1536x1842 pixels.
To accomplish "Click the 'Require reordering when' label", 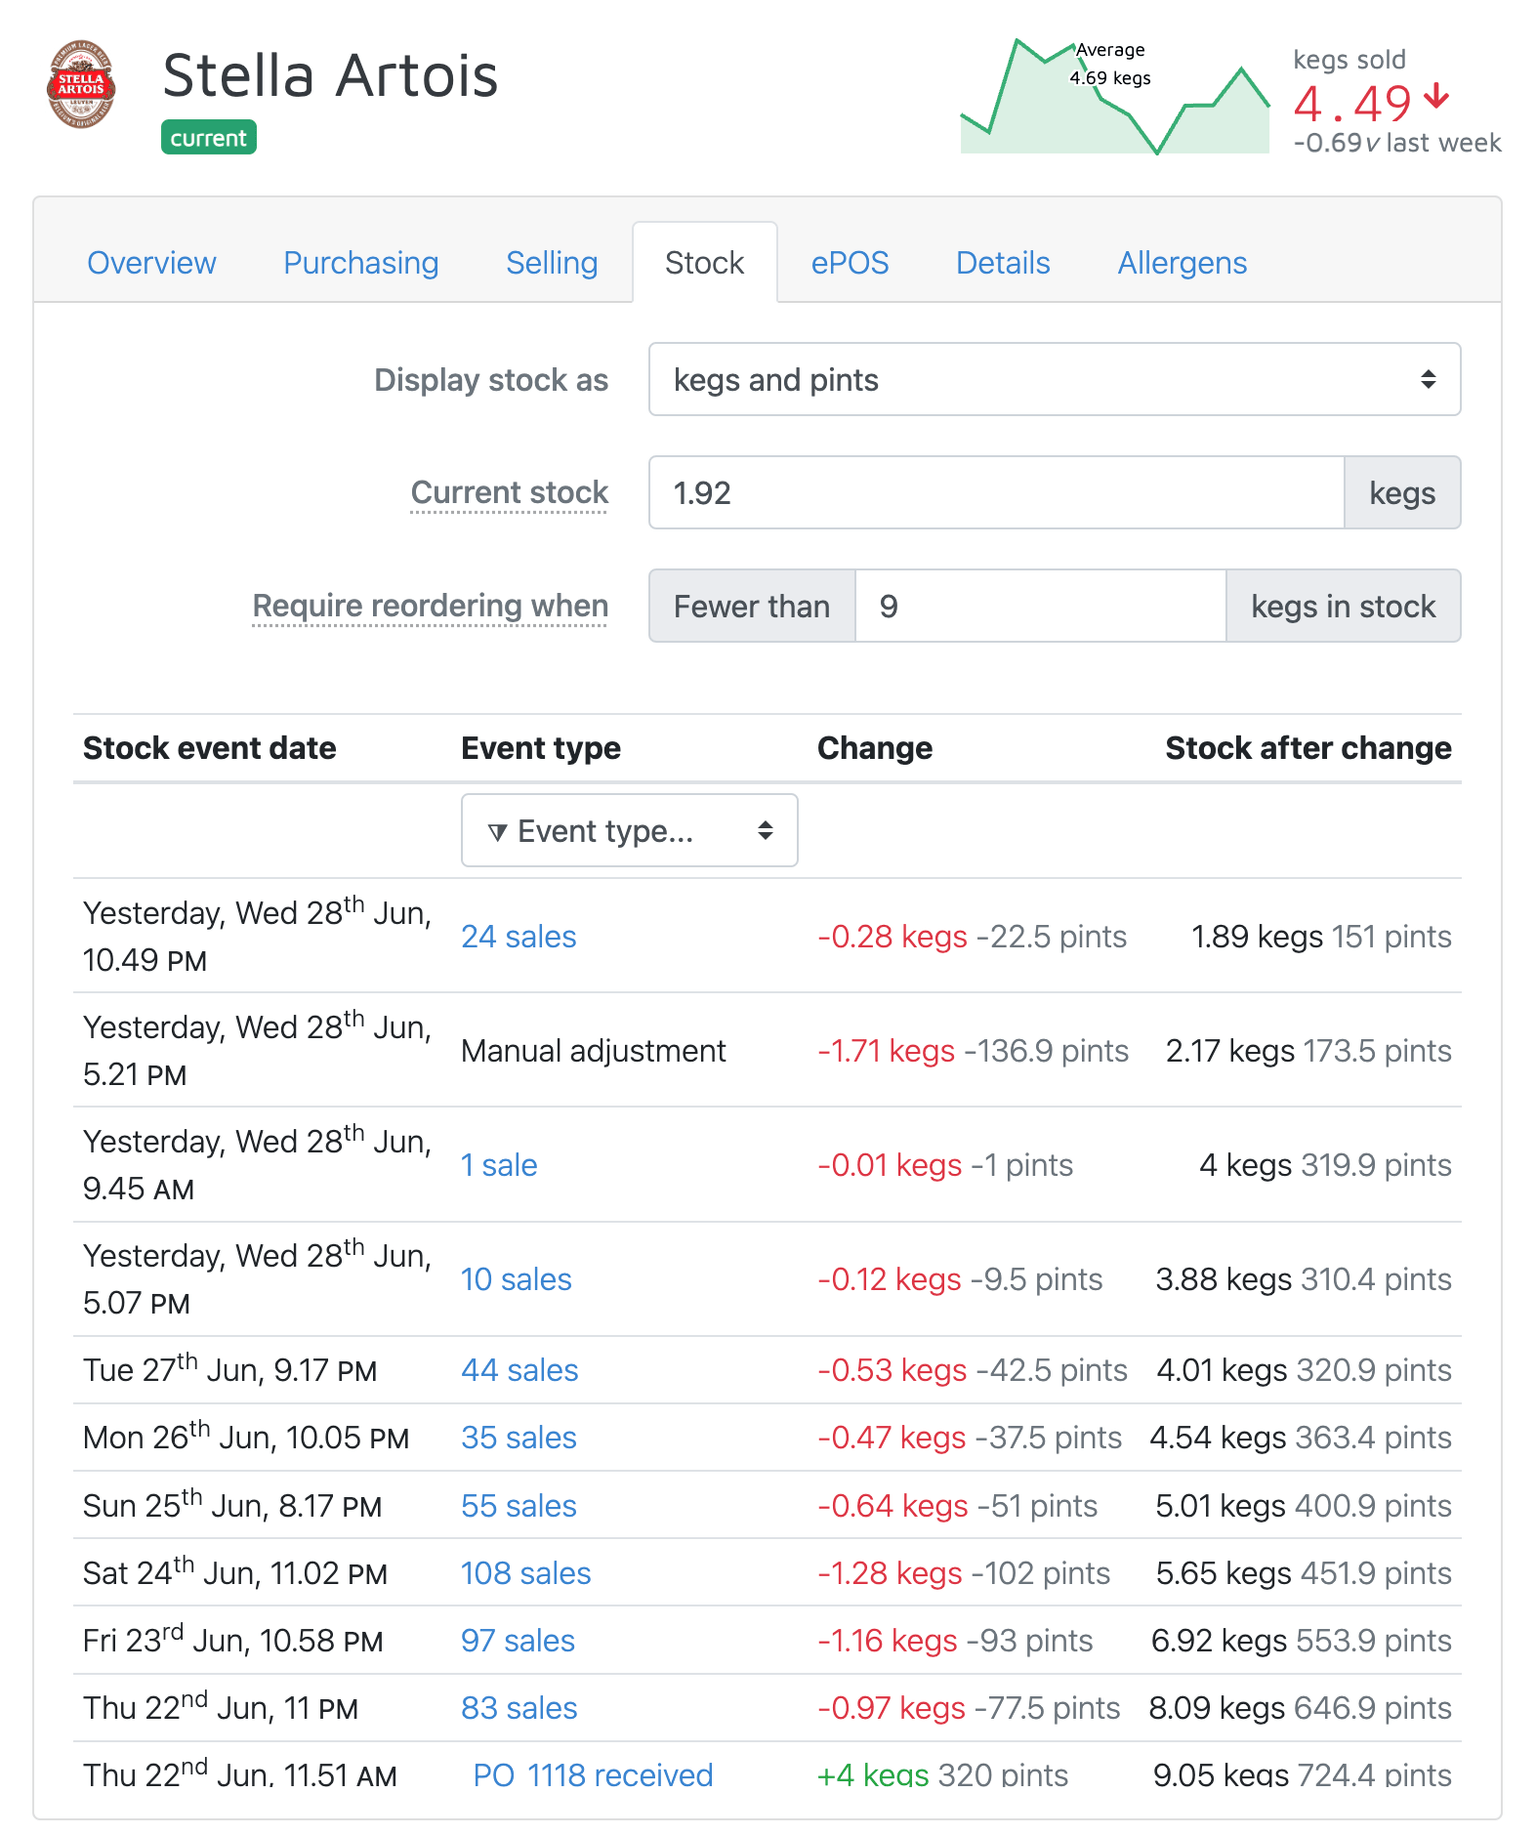I will pos(430,606).
